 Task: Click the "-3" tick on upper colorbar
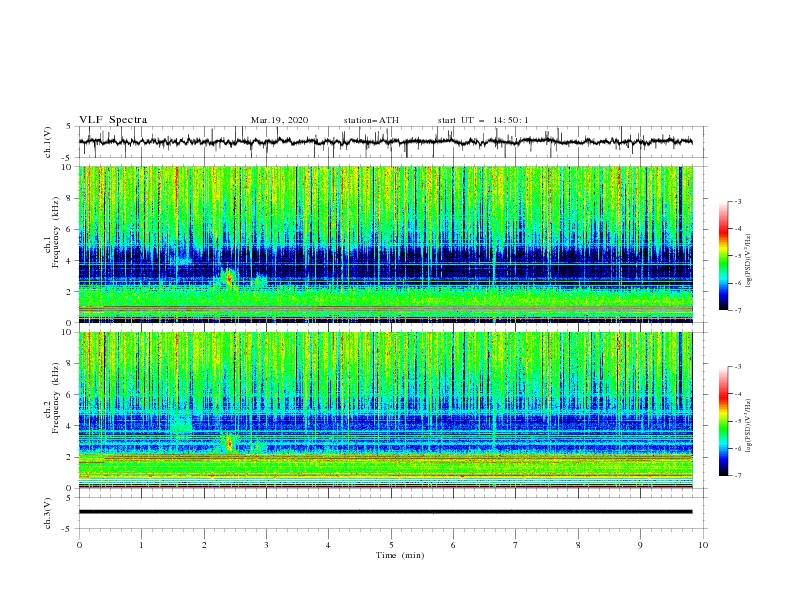[x=738, y=201]
